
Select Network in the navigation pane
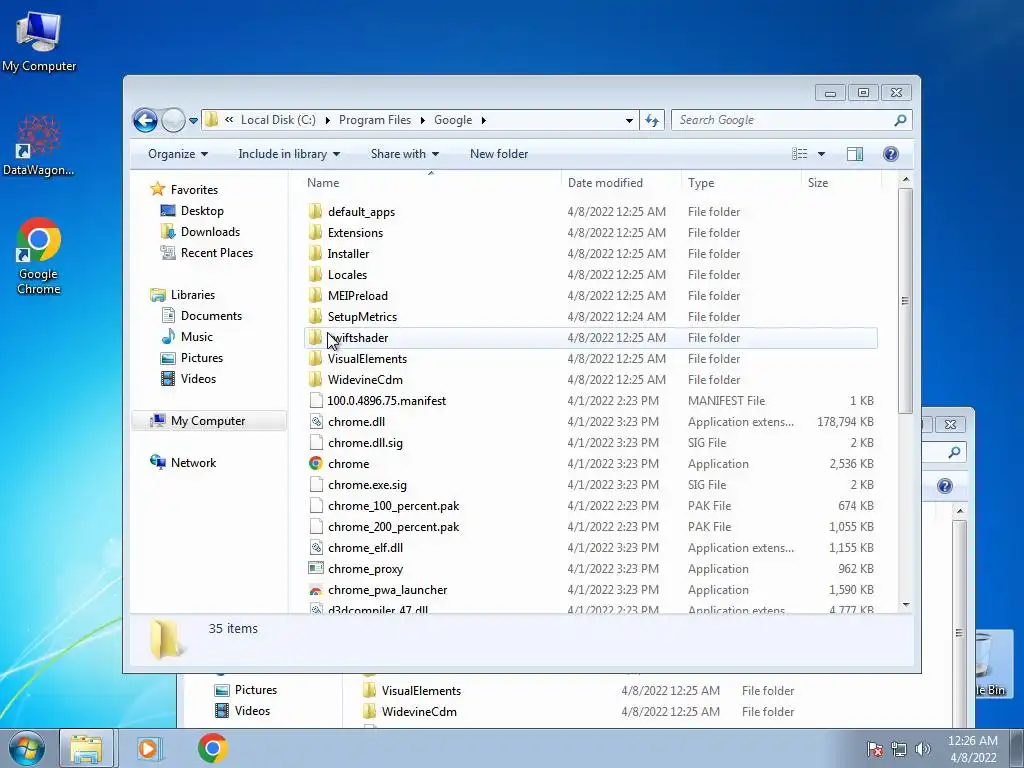193,463
